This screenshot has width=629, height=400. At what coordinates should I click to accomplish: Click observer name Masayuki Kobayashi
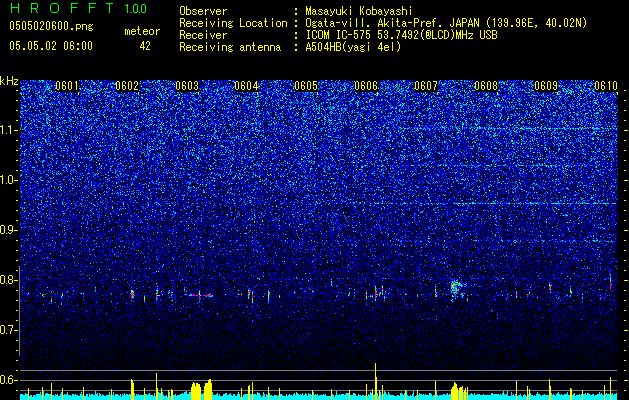click(x=359, y=11)
